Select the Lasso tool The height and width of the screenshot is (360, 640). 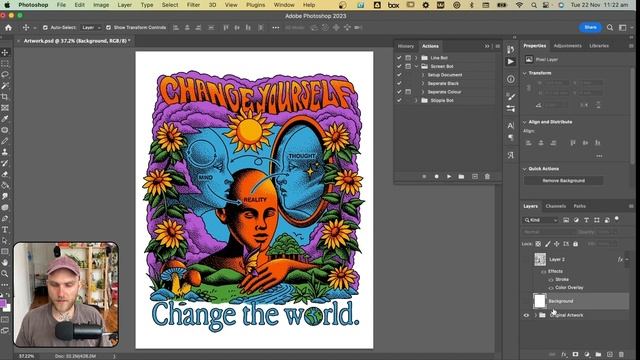tap(5, 75)
